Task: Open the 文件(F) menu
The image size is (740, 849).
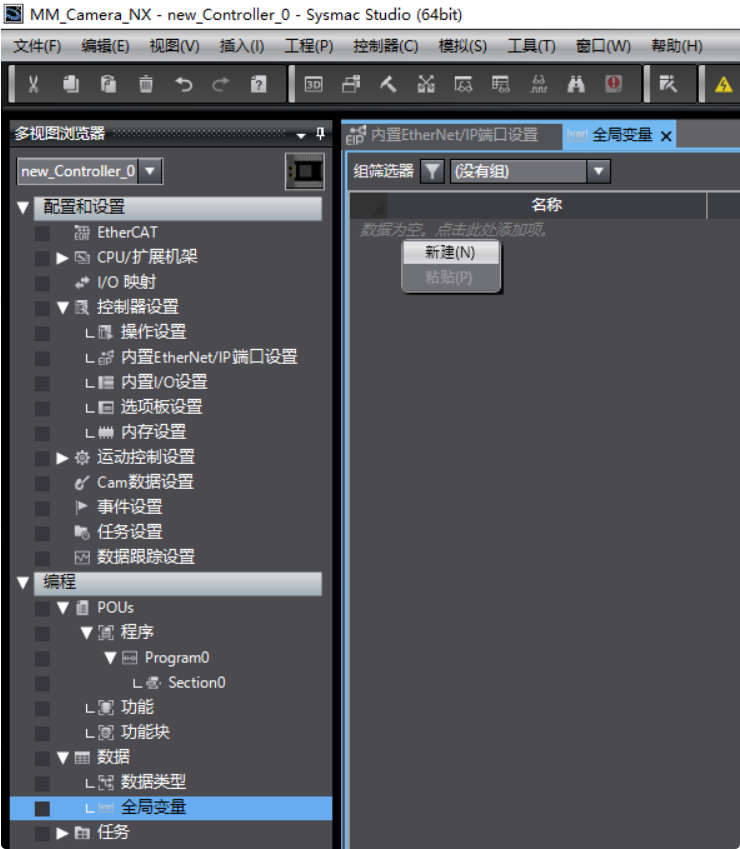Action: point(37,46)
